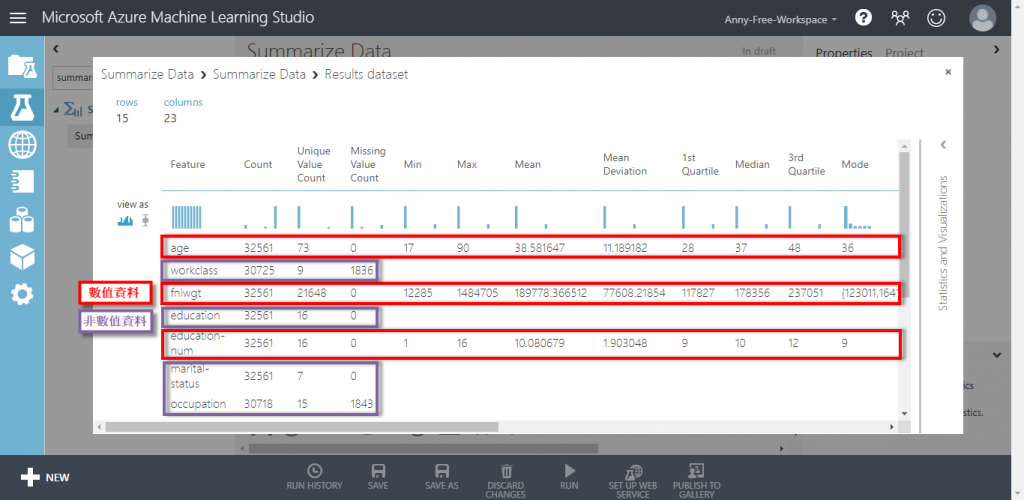Click the NEW plus button
The height and width of the screenshot is (500, 1024).
(44, 477)
